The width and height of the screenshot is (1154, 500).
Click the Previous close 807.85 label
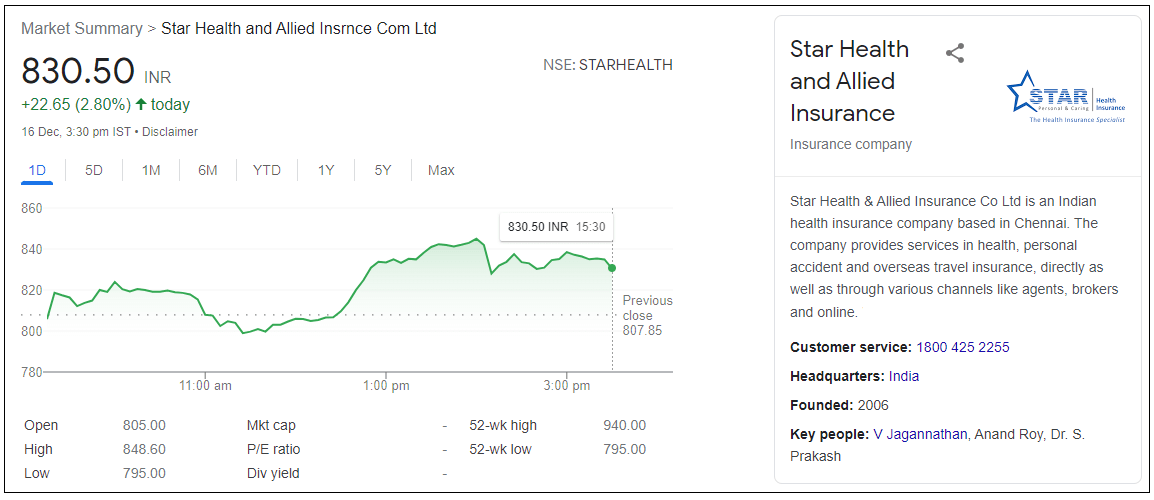tap(647, 316)
